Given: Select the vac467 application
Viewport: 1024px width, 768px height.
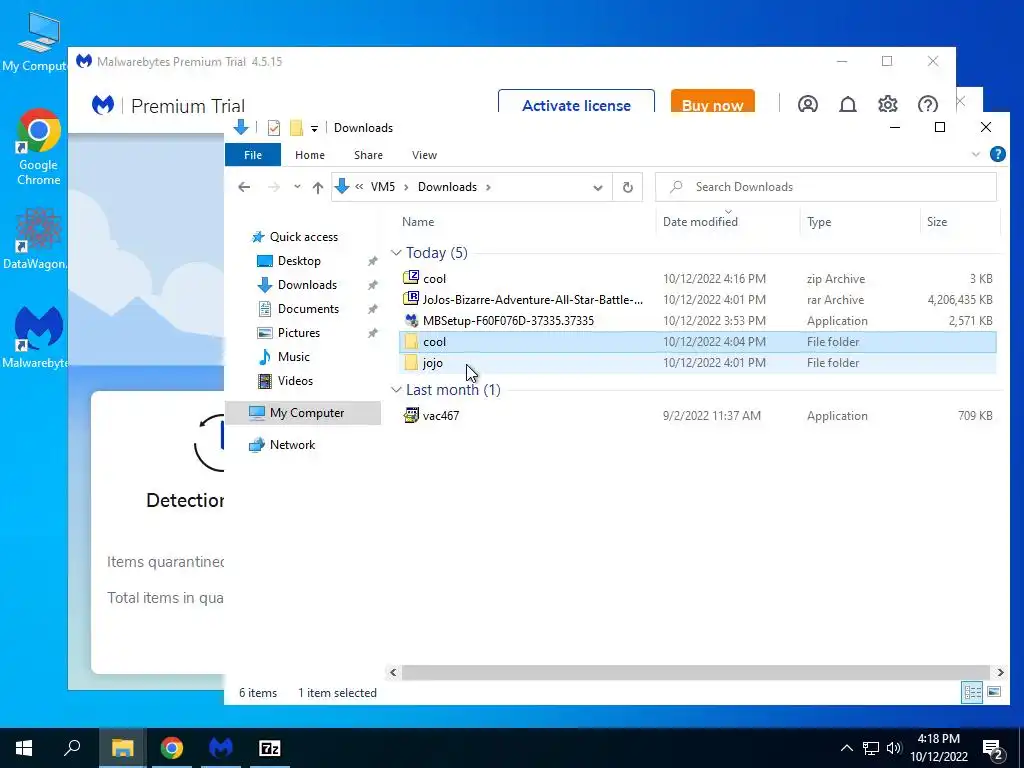Looking at the screenshot, I should click(697, 415).
